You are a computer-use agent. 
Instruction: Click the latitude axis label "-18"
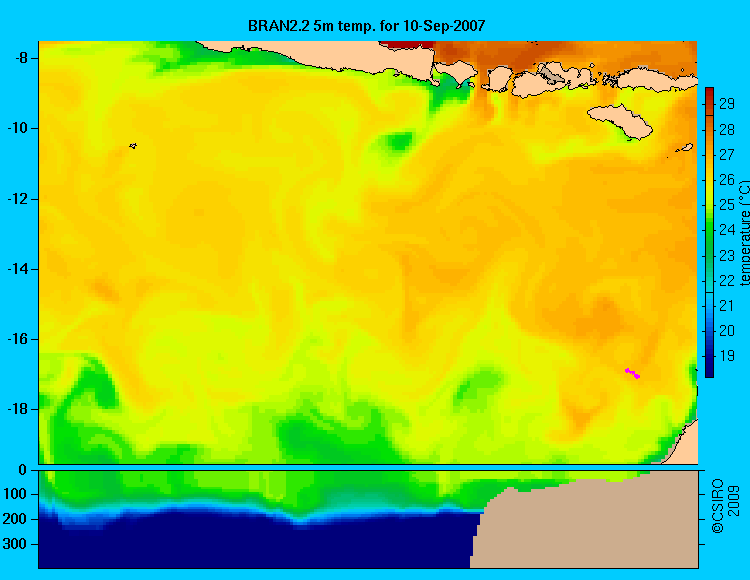click(17, 409)
